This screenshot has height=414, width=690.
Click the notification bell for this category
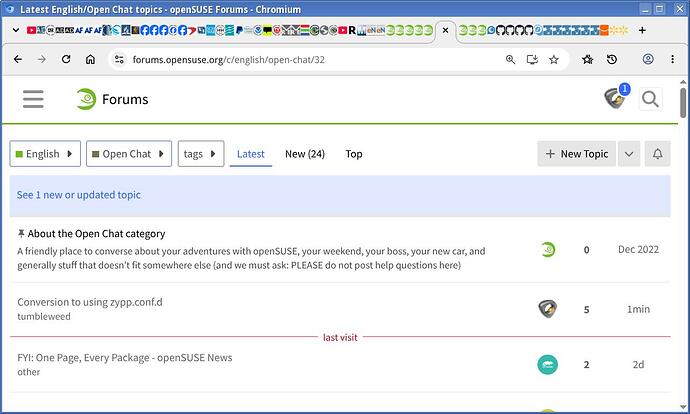coord(657,154)
